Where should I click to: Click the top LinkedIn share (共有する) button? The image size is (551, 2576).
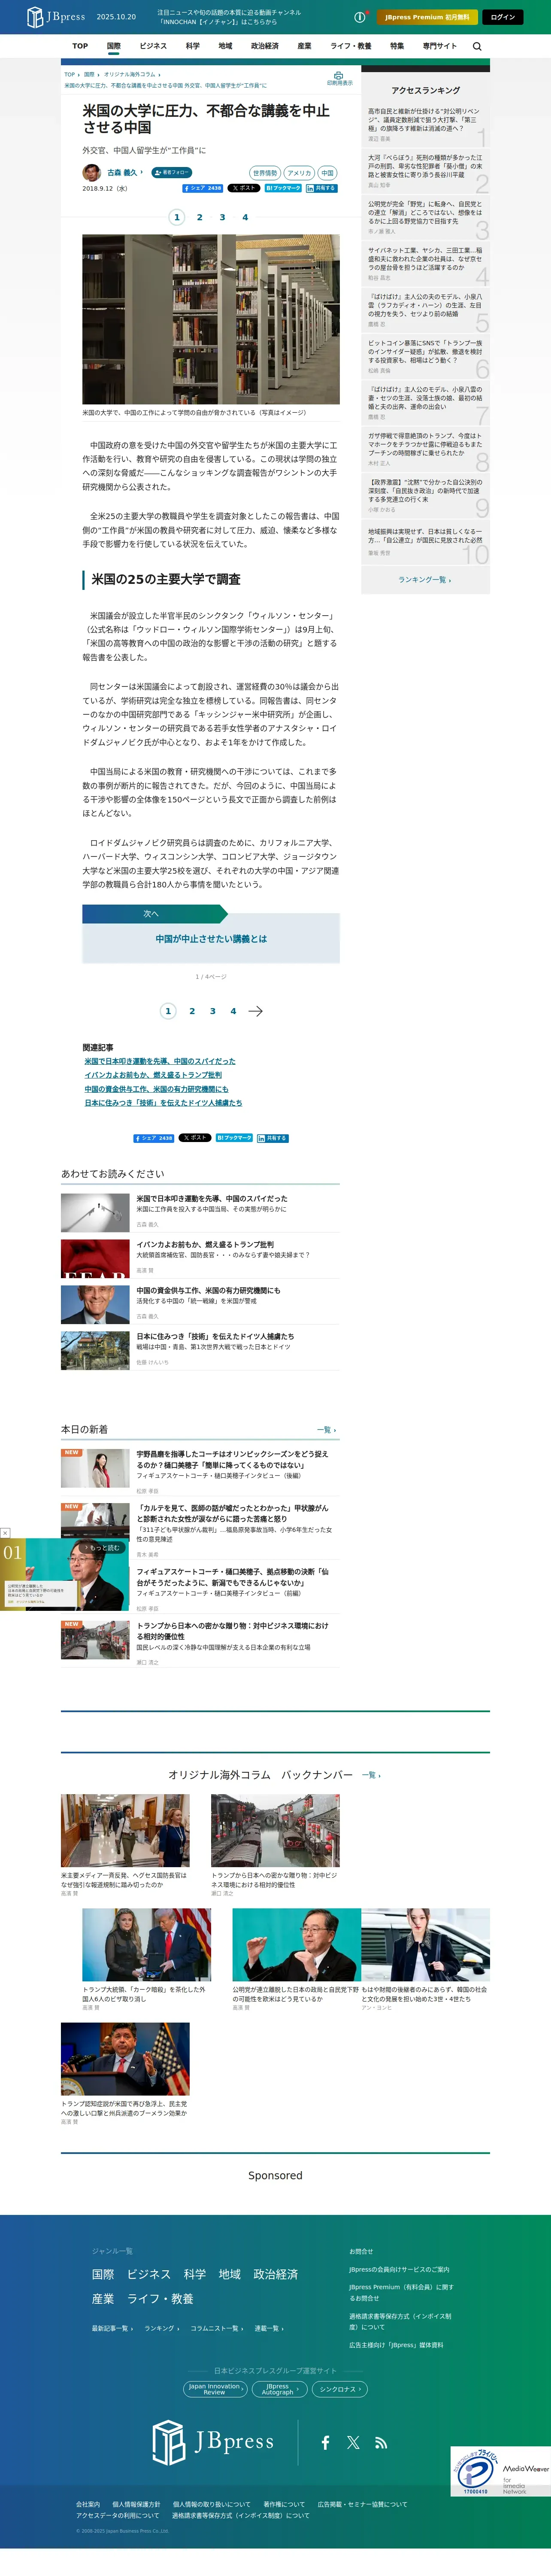point(322,188)
